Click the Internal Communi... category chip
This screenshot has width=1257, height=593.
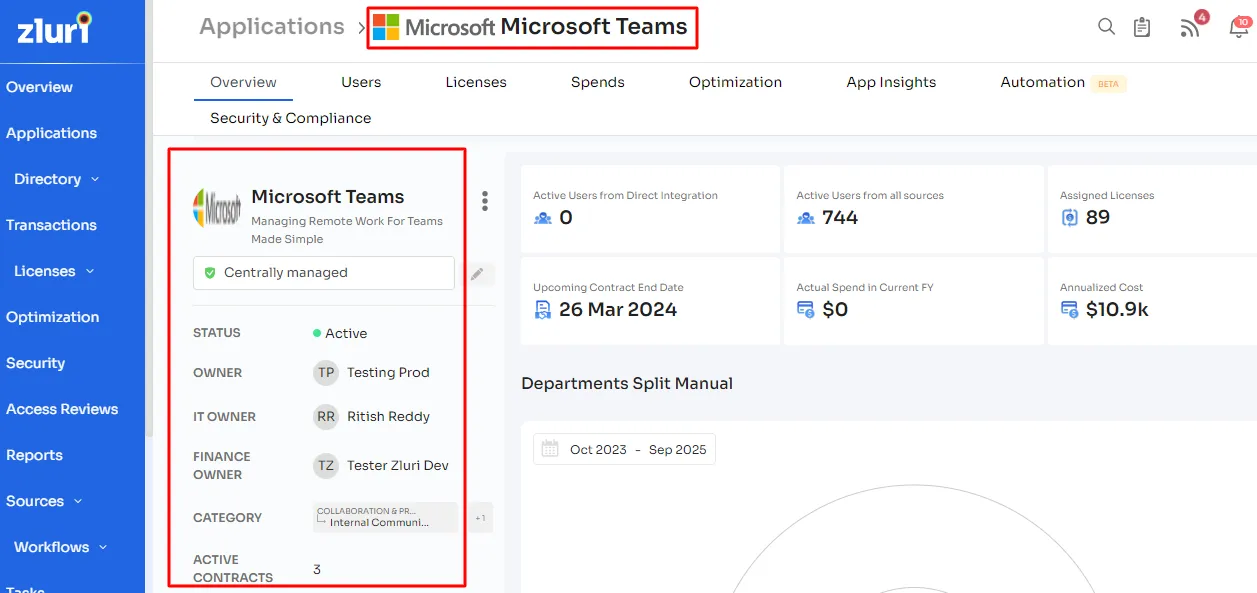point(385,517)
